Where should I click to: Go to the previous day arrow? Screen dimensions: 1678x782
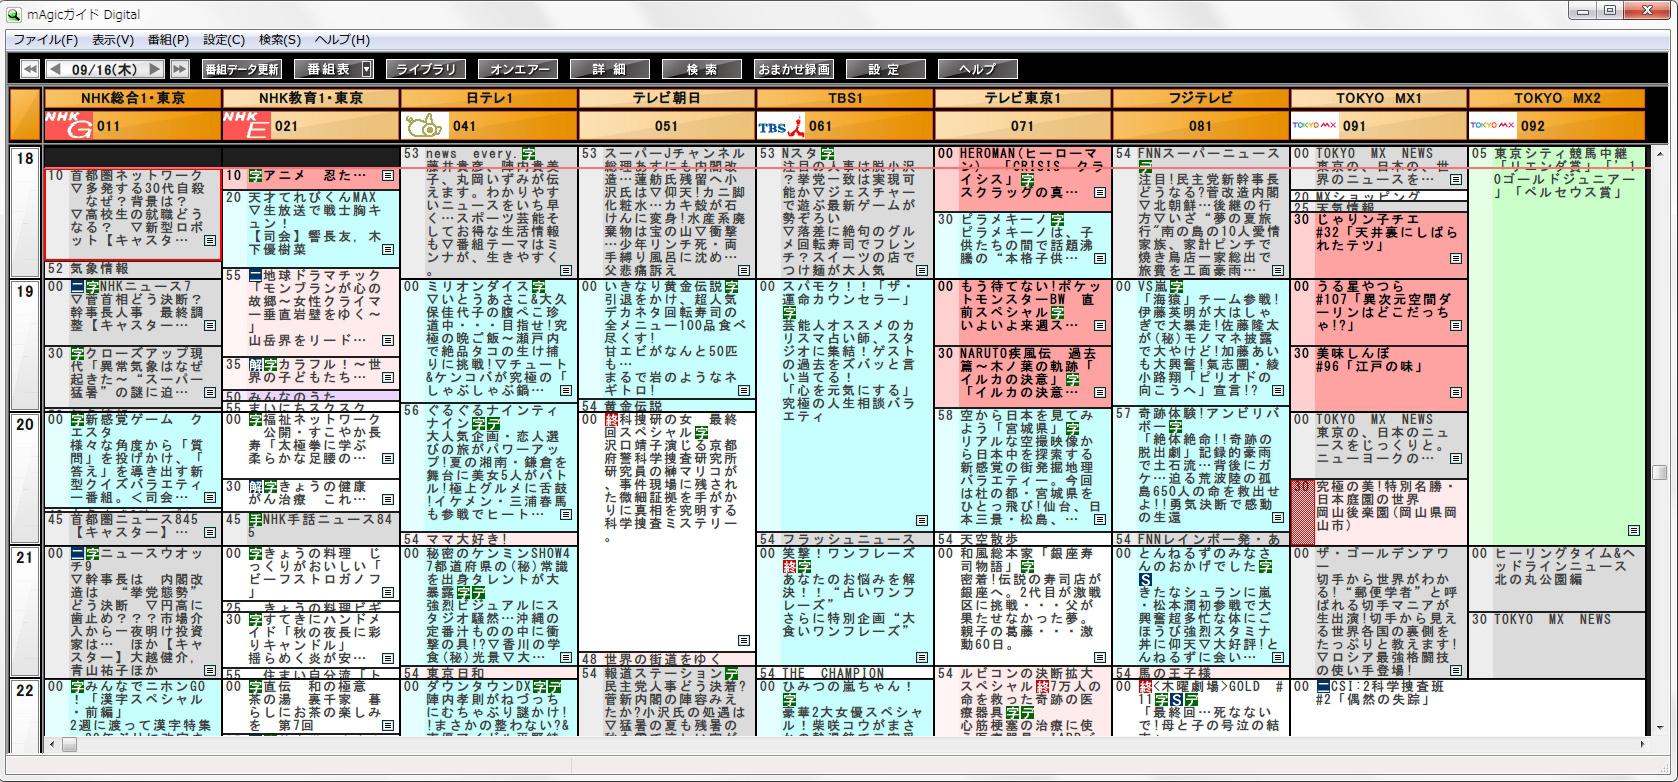pyautogui.click(x=57, y=69)
